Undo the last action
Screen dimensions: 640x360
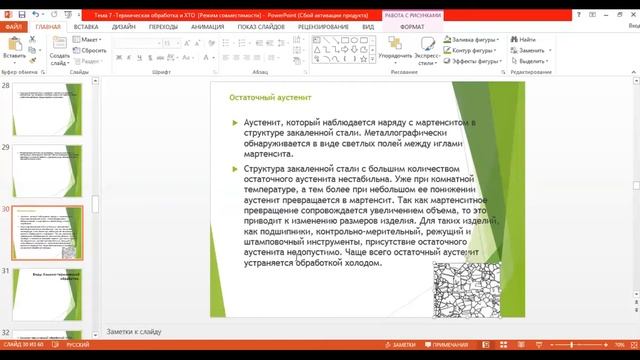coord(36,15)
